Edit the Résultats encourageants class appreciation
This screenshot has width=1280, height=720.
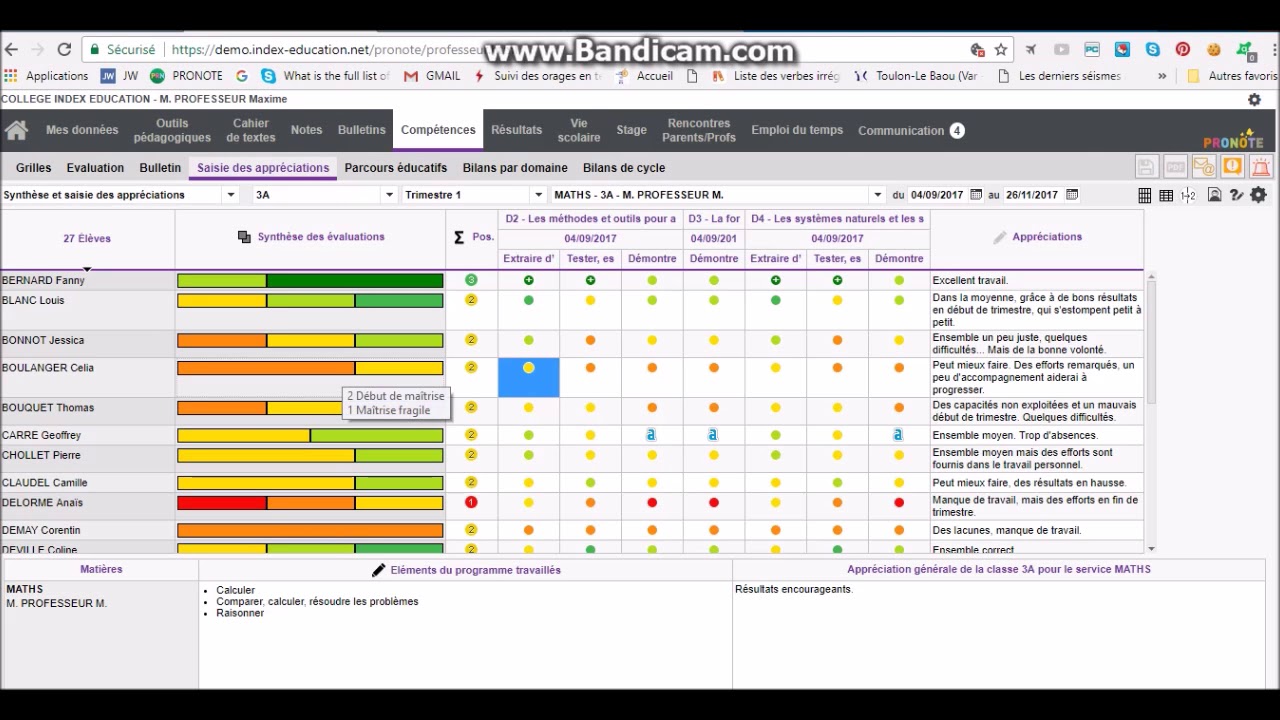999,633
